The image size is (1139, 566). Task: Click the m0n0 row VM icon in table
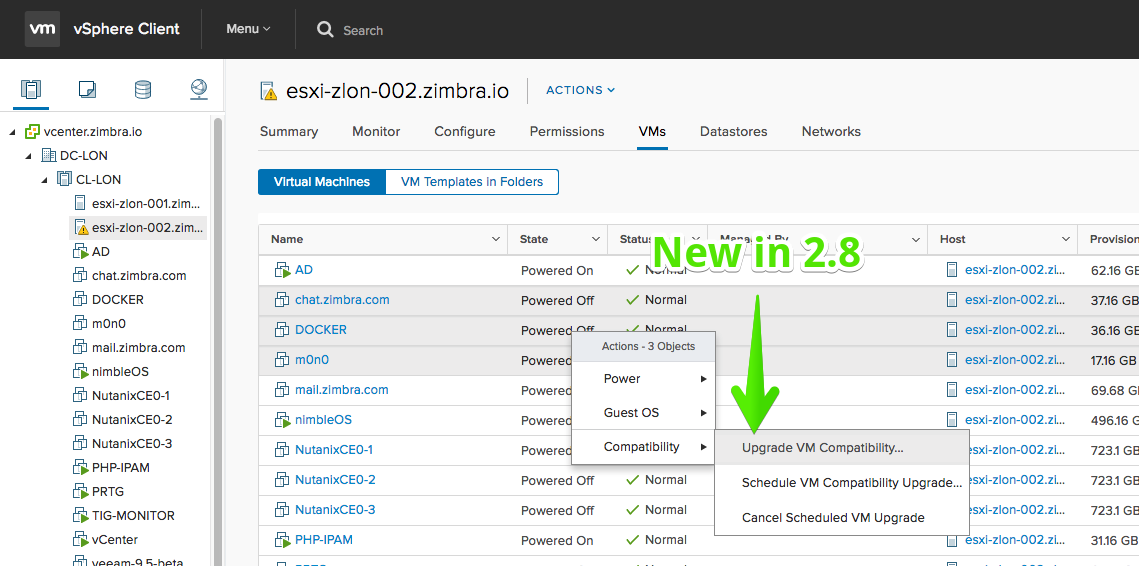point(282,360)
